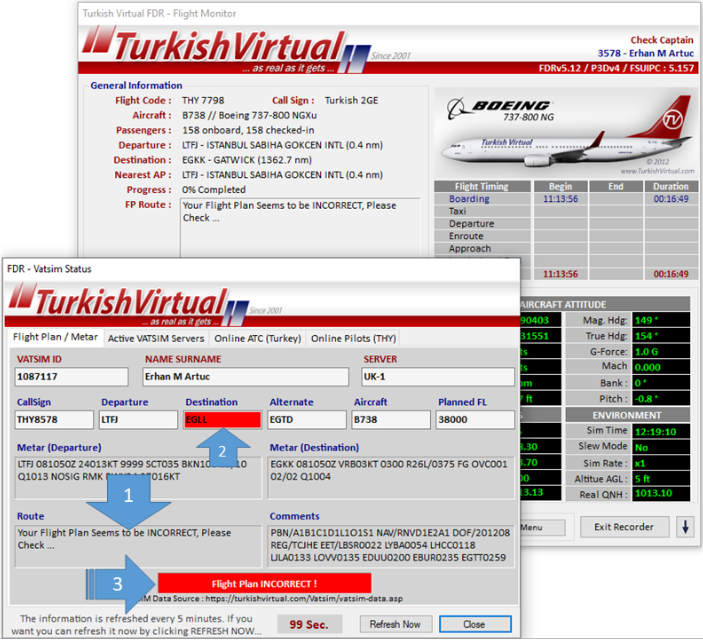The width and height of the screenshot is (703, 640).
Task: Click the Real QNH value 1013.10
Action: coord(661,494)
